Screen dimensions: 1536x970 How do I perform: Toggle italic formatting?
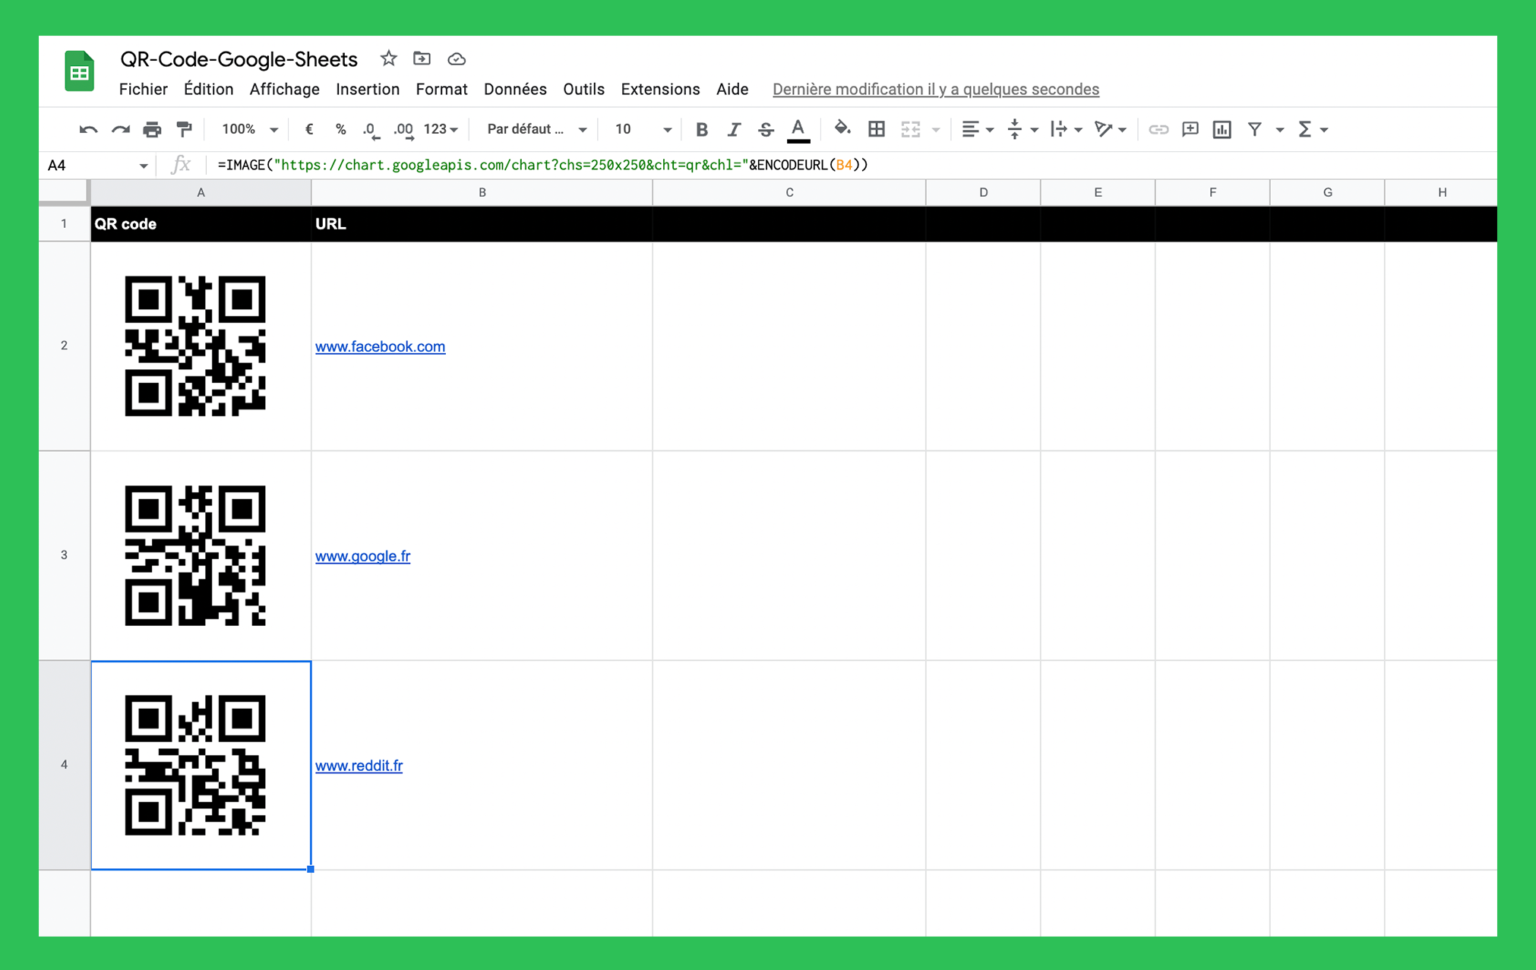pyautogui.click(x=733, y=129)
